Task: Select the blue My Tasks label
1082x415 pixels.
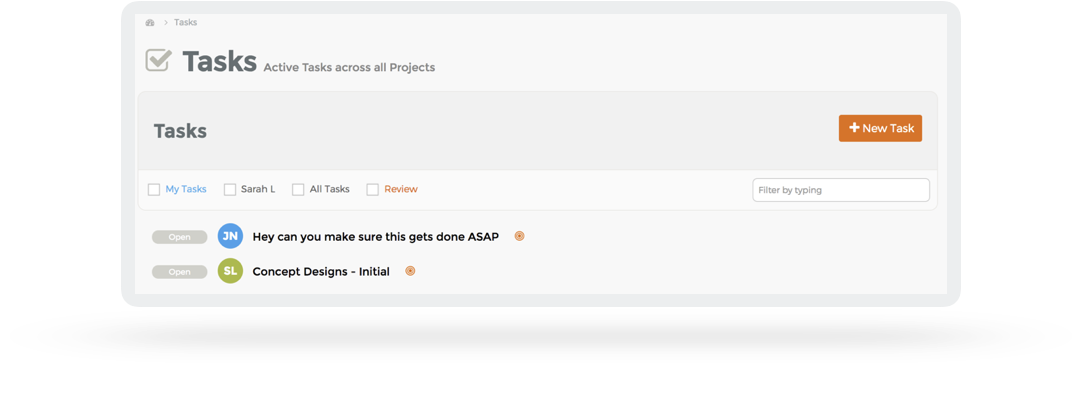Action: 186,189
